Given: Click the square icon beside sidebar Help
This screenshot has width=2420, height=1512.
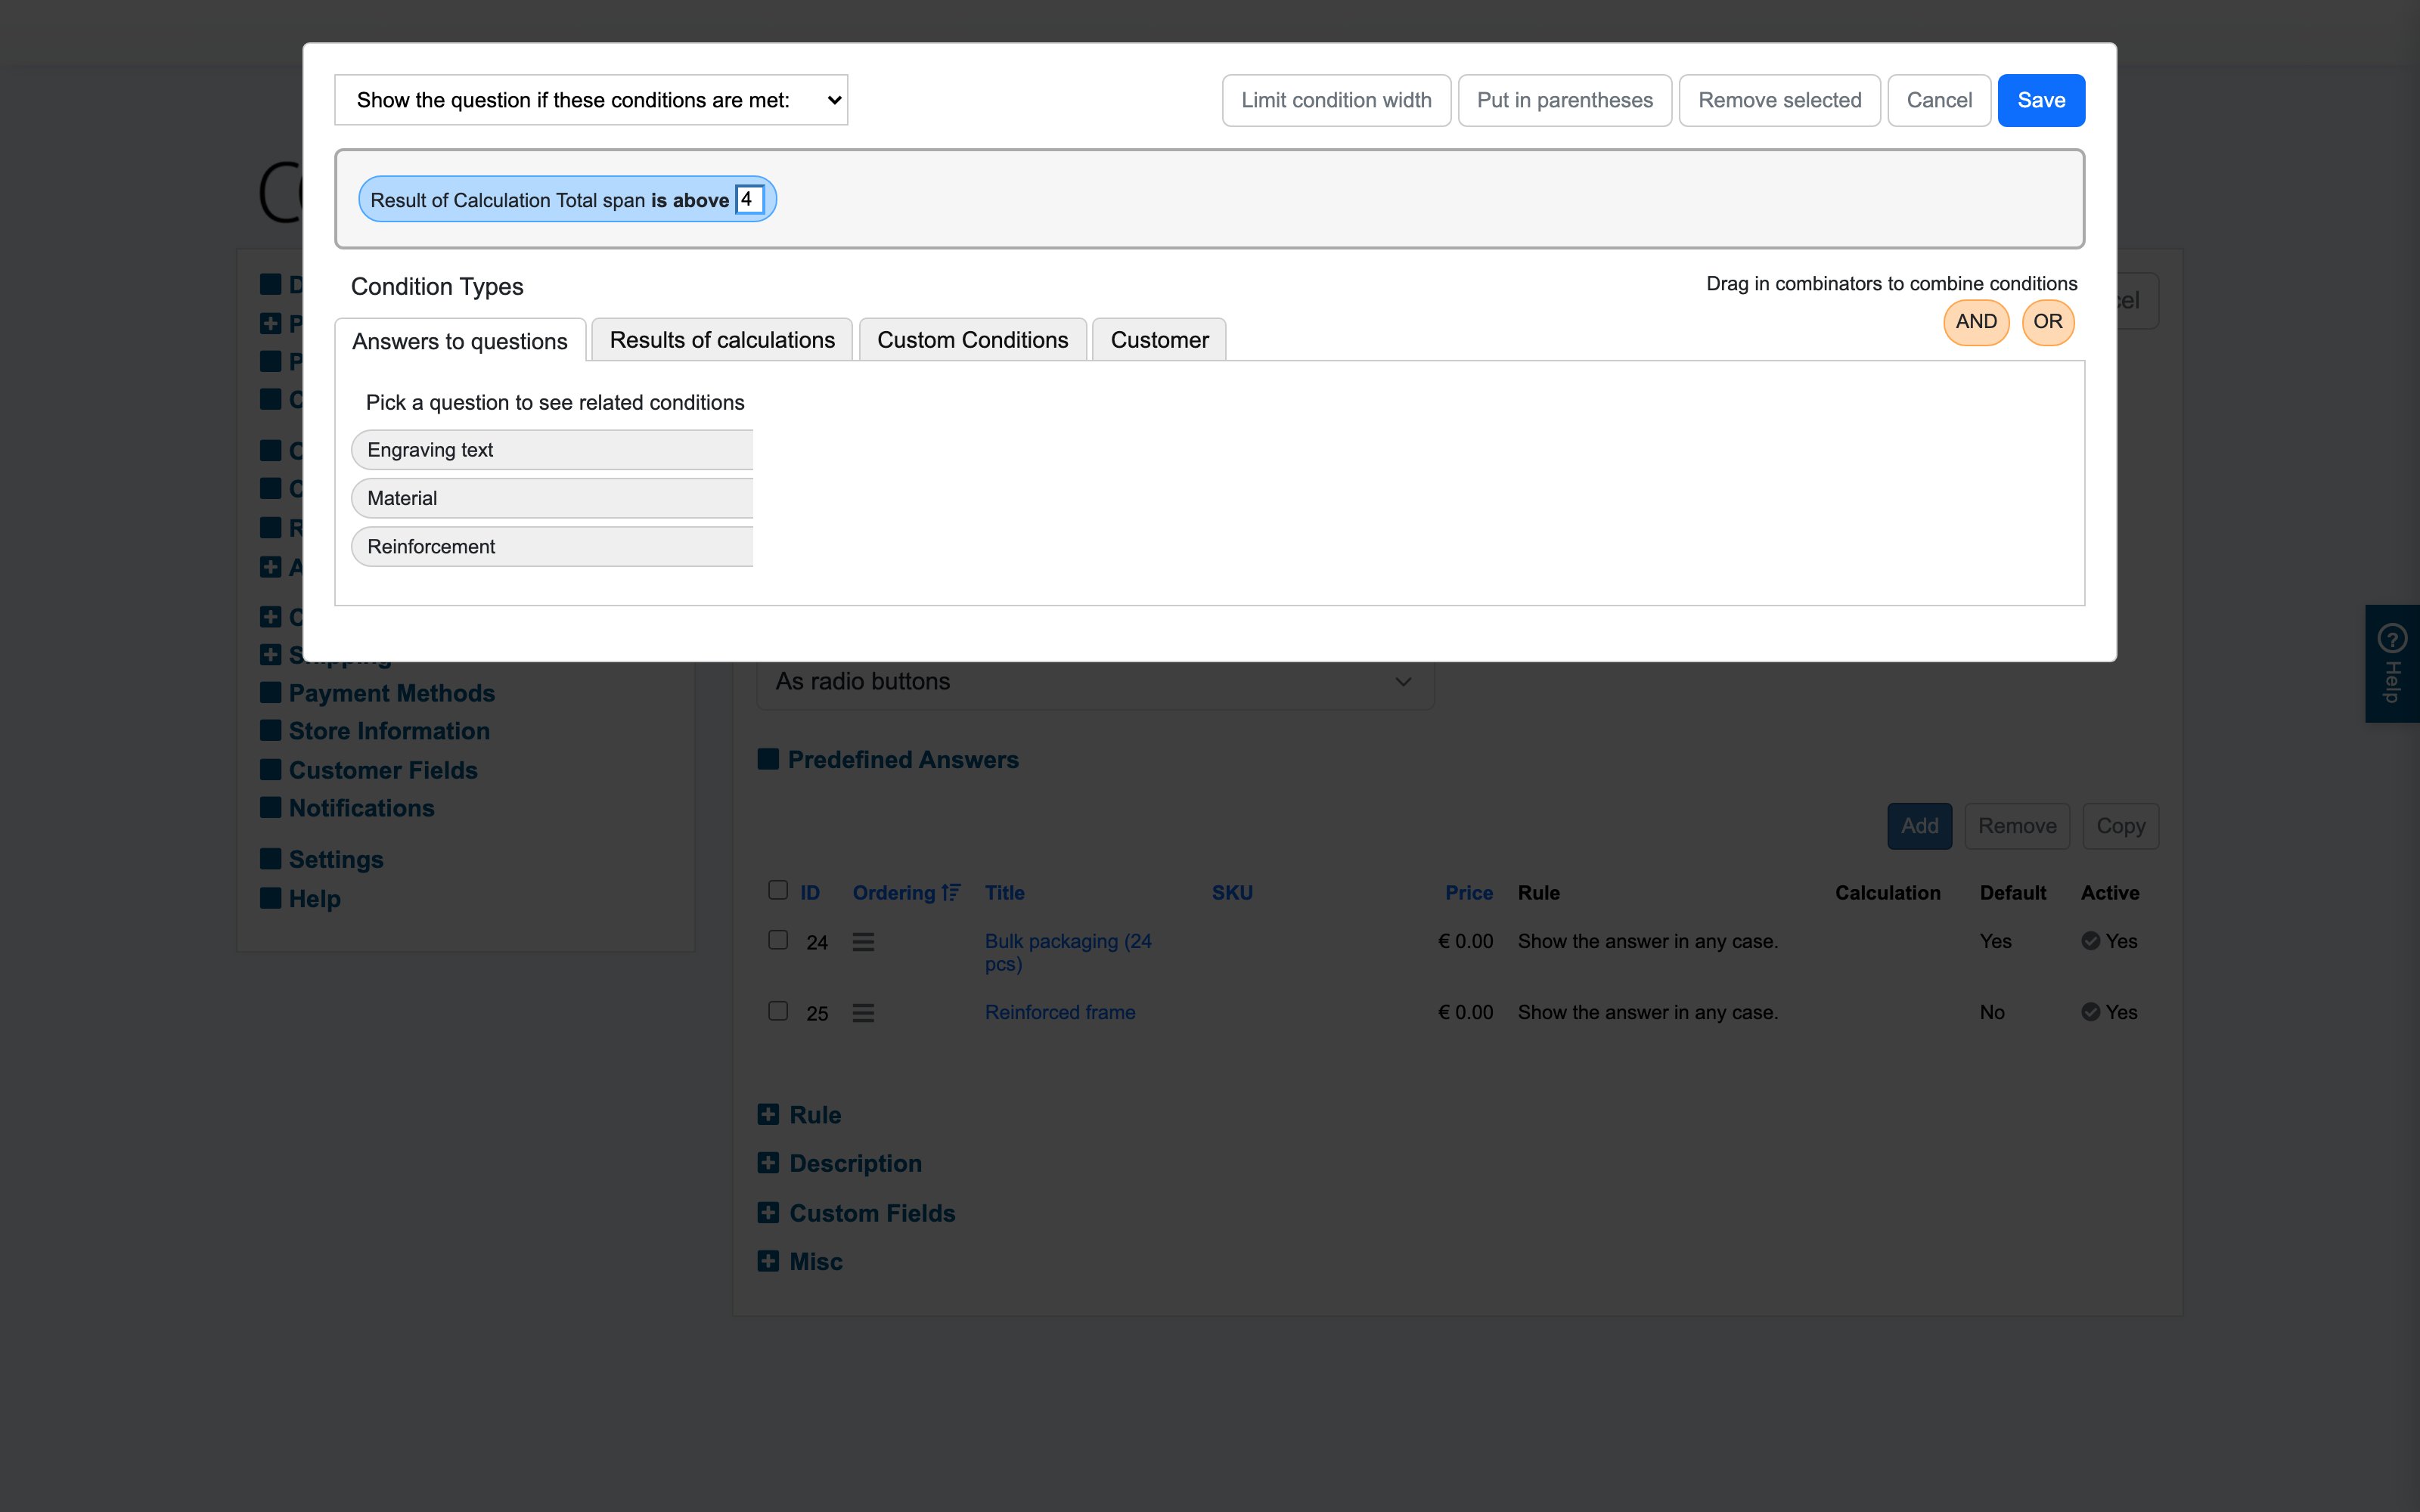Looking at the screenshot, I should coord(270,898).
